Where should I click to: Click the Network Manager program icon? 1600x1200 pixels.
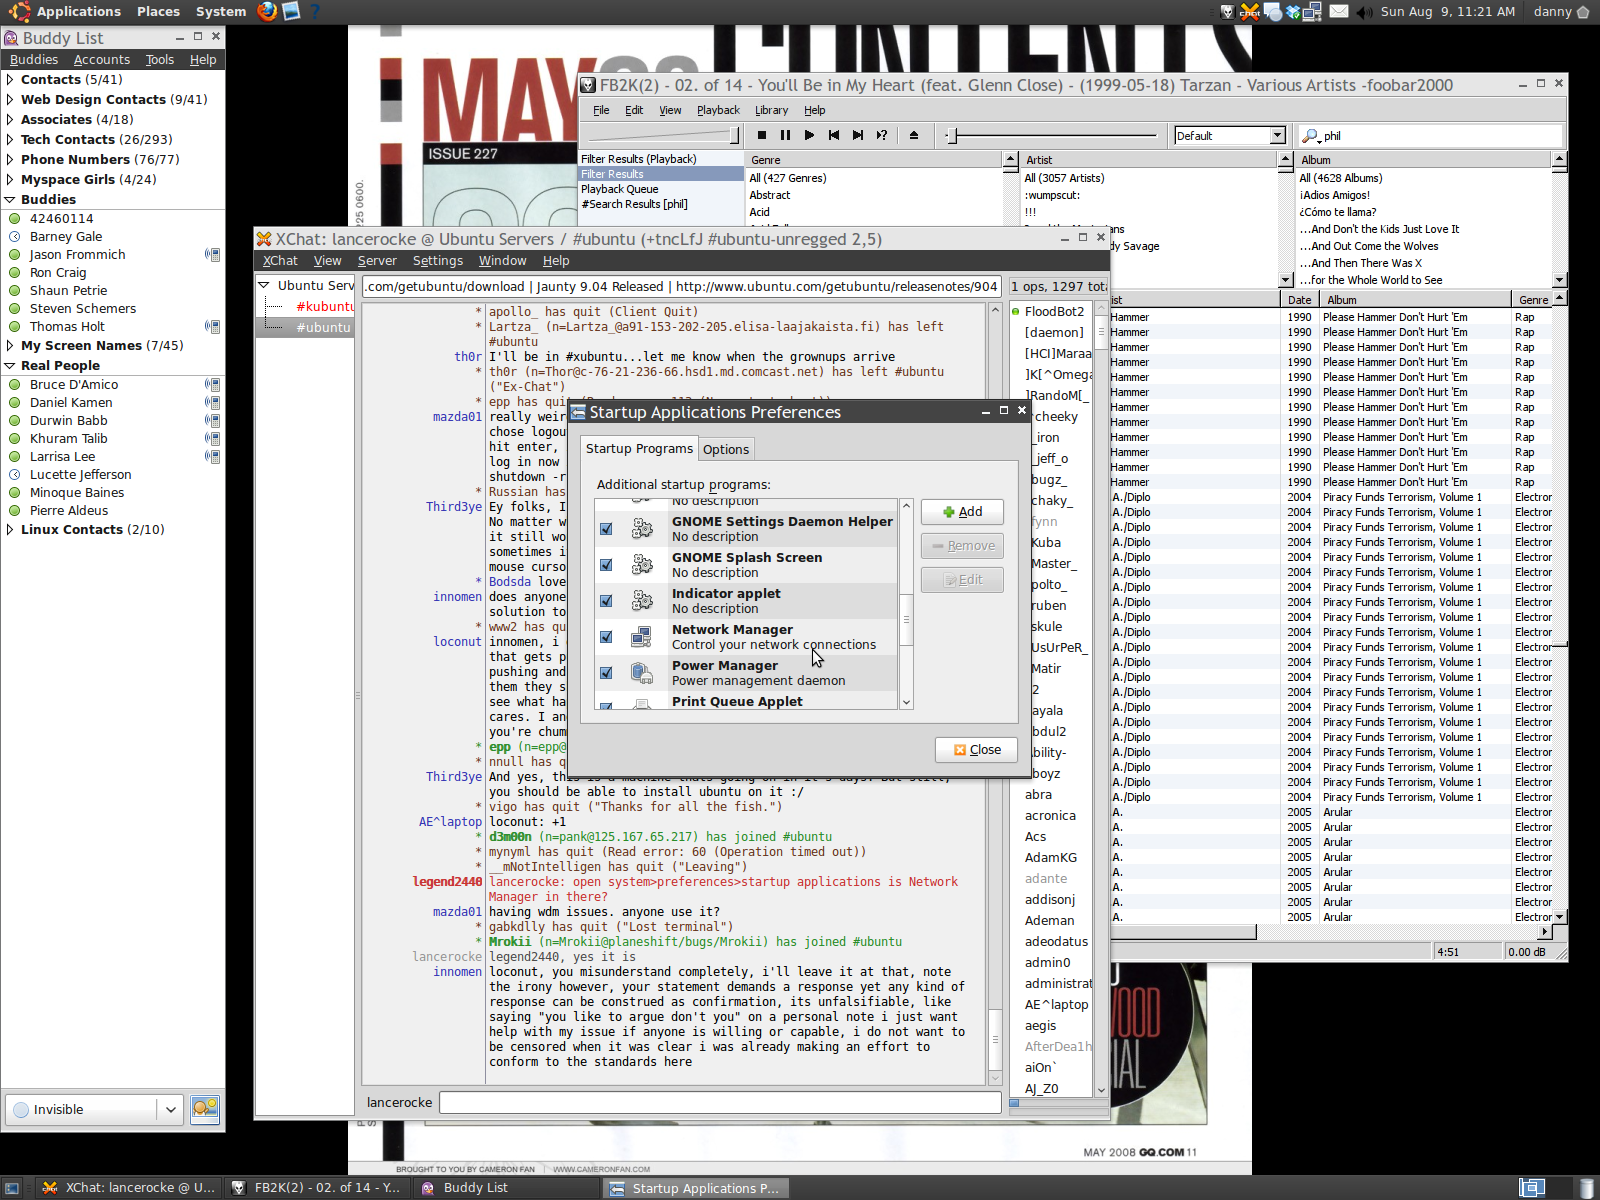pos(642,637)
